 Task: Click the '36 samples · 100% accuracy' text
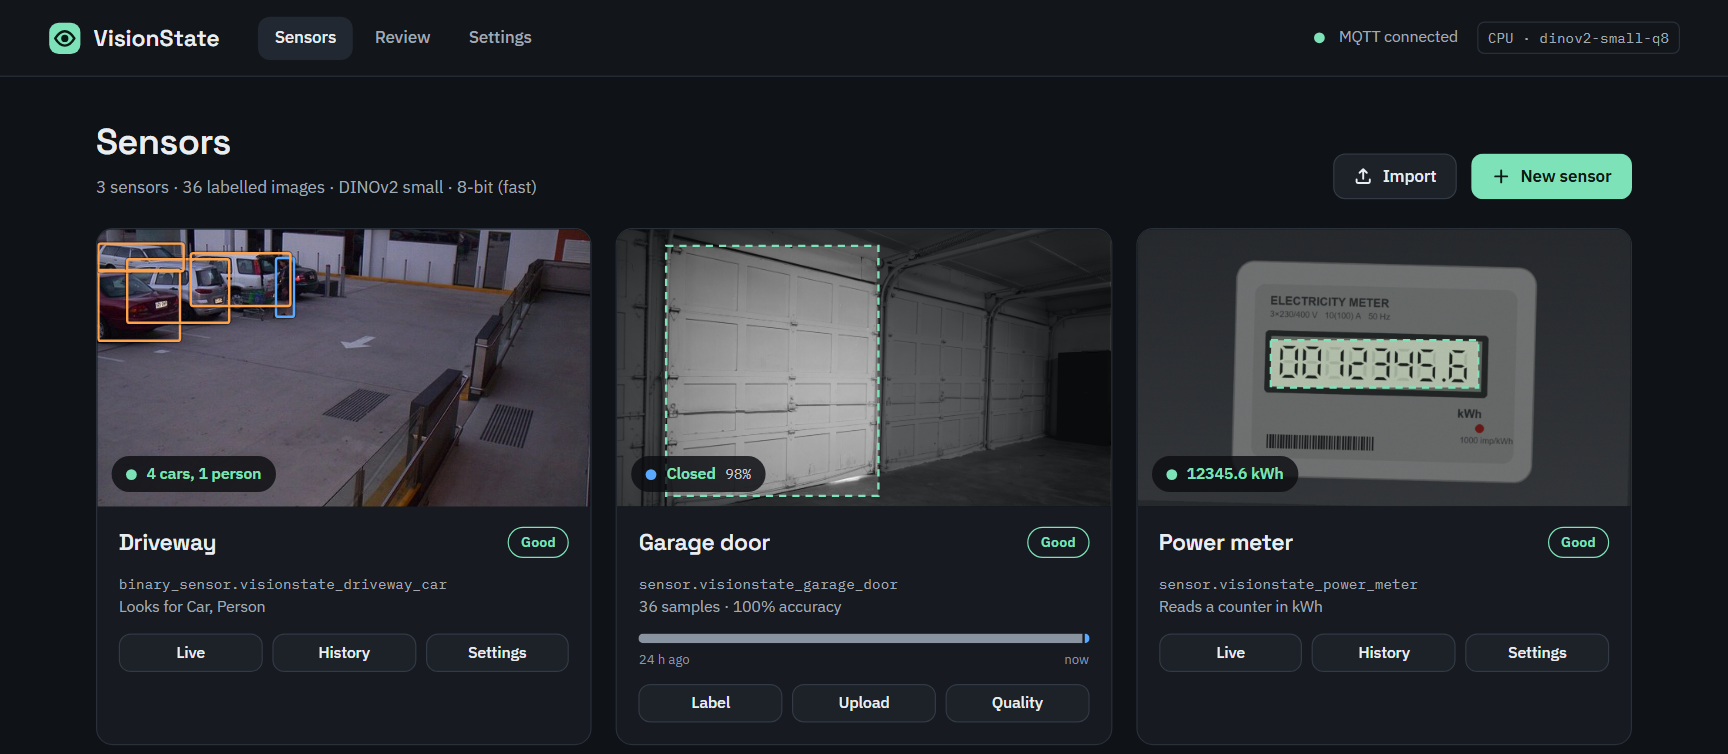[740, 607]
